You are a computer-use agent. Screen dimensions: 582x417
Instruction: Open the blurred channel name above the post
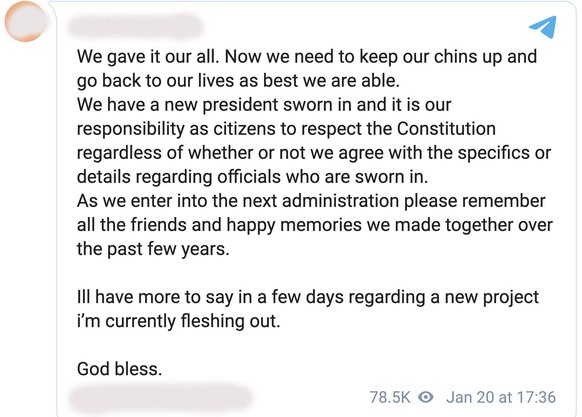pos(135,26)
